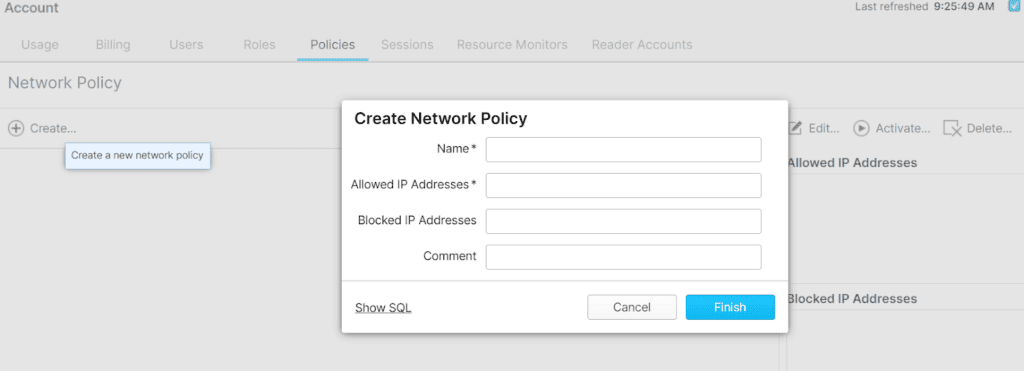Click the Create Network Policy dialog title
Screen dimensions: 1024x371
[x=441, y=118]
